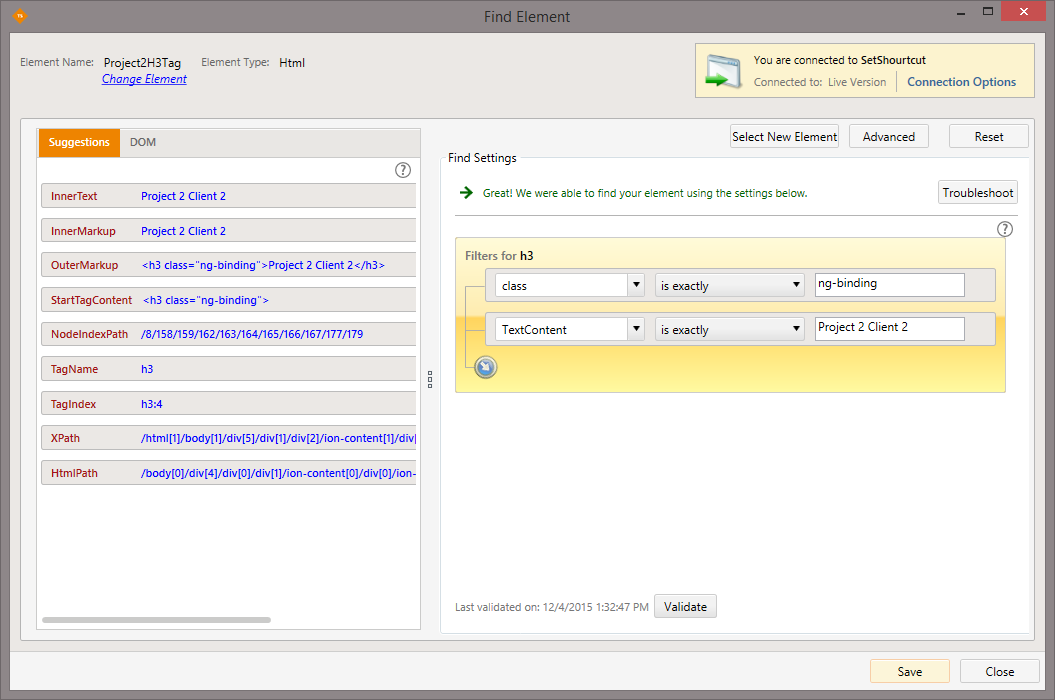Screen dimensions: 1055x700
Task: Click the horizontal scrollbar in Suggestions
Action: (x=156, y=620)
